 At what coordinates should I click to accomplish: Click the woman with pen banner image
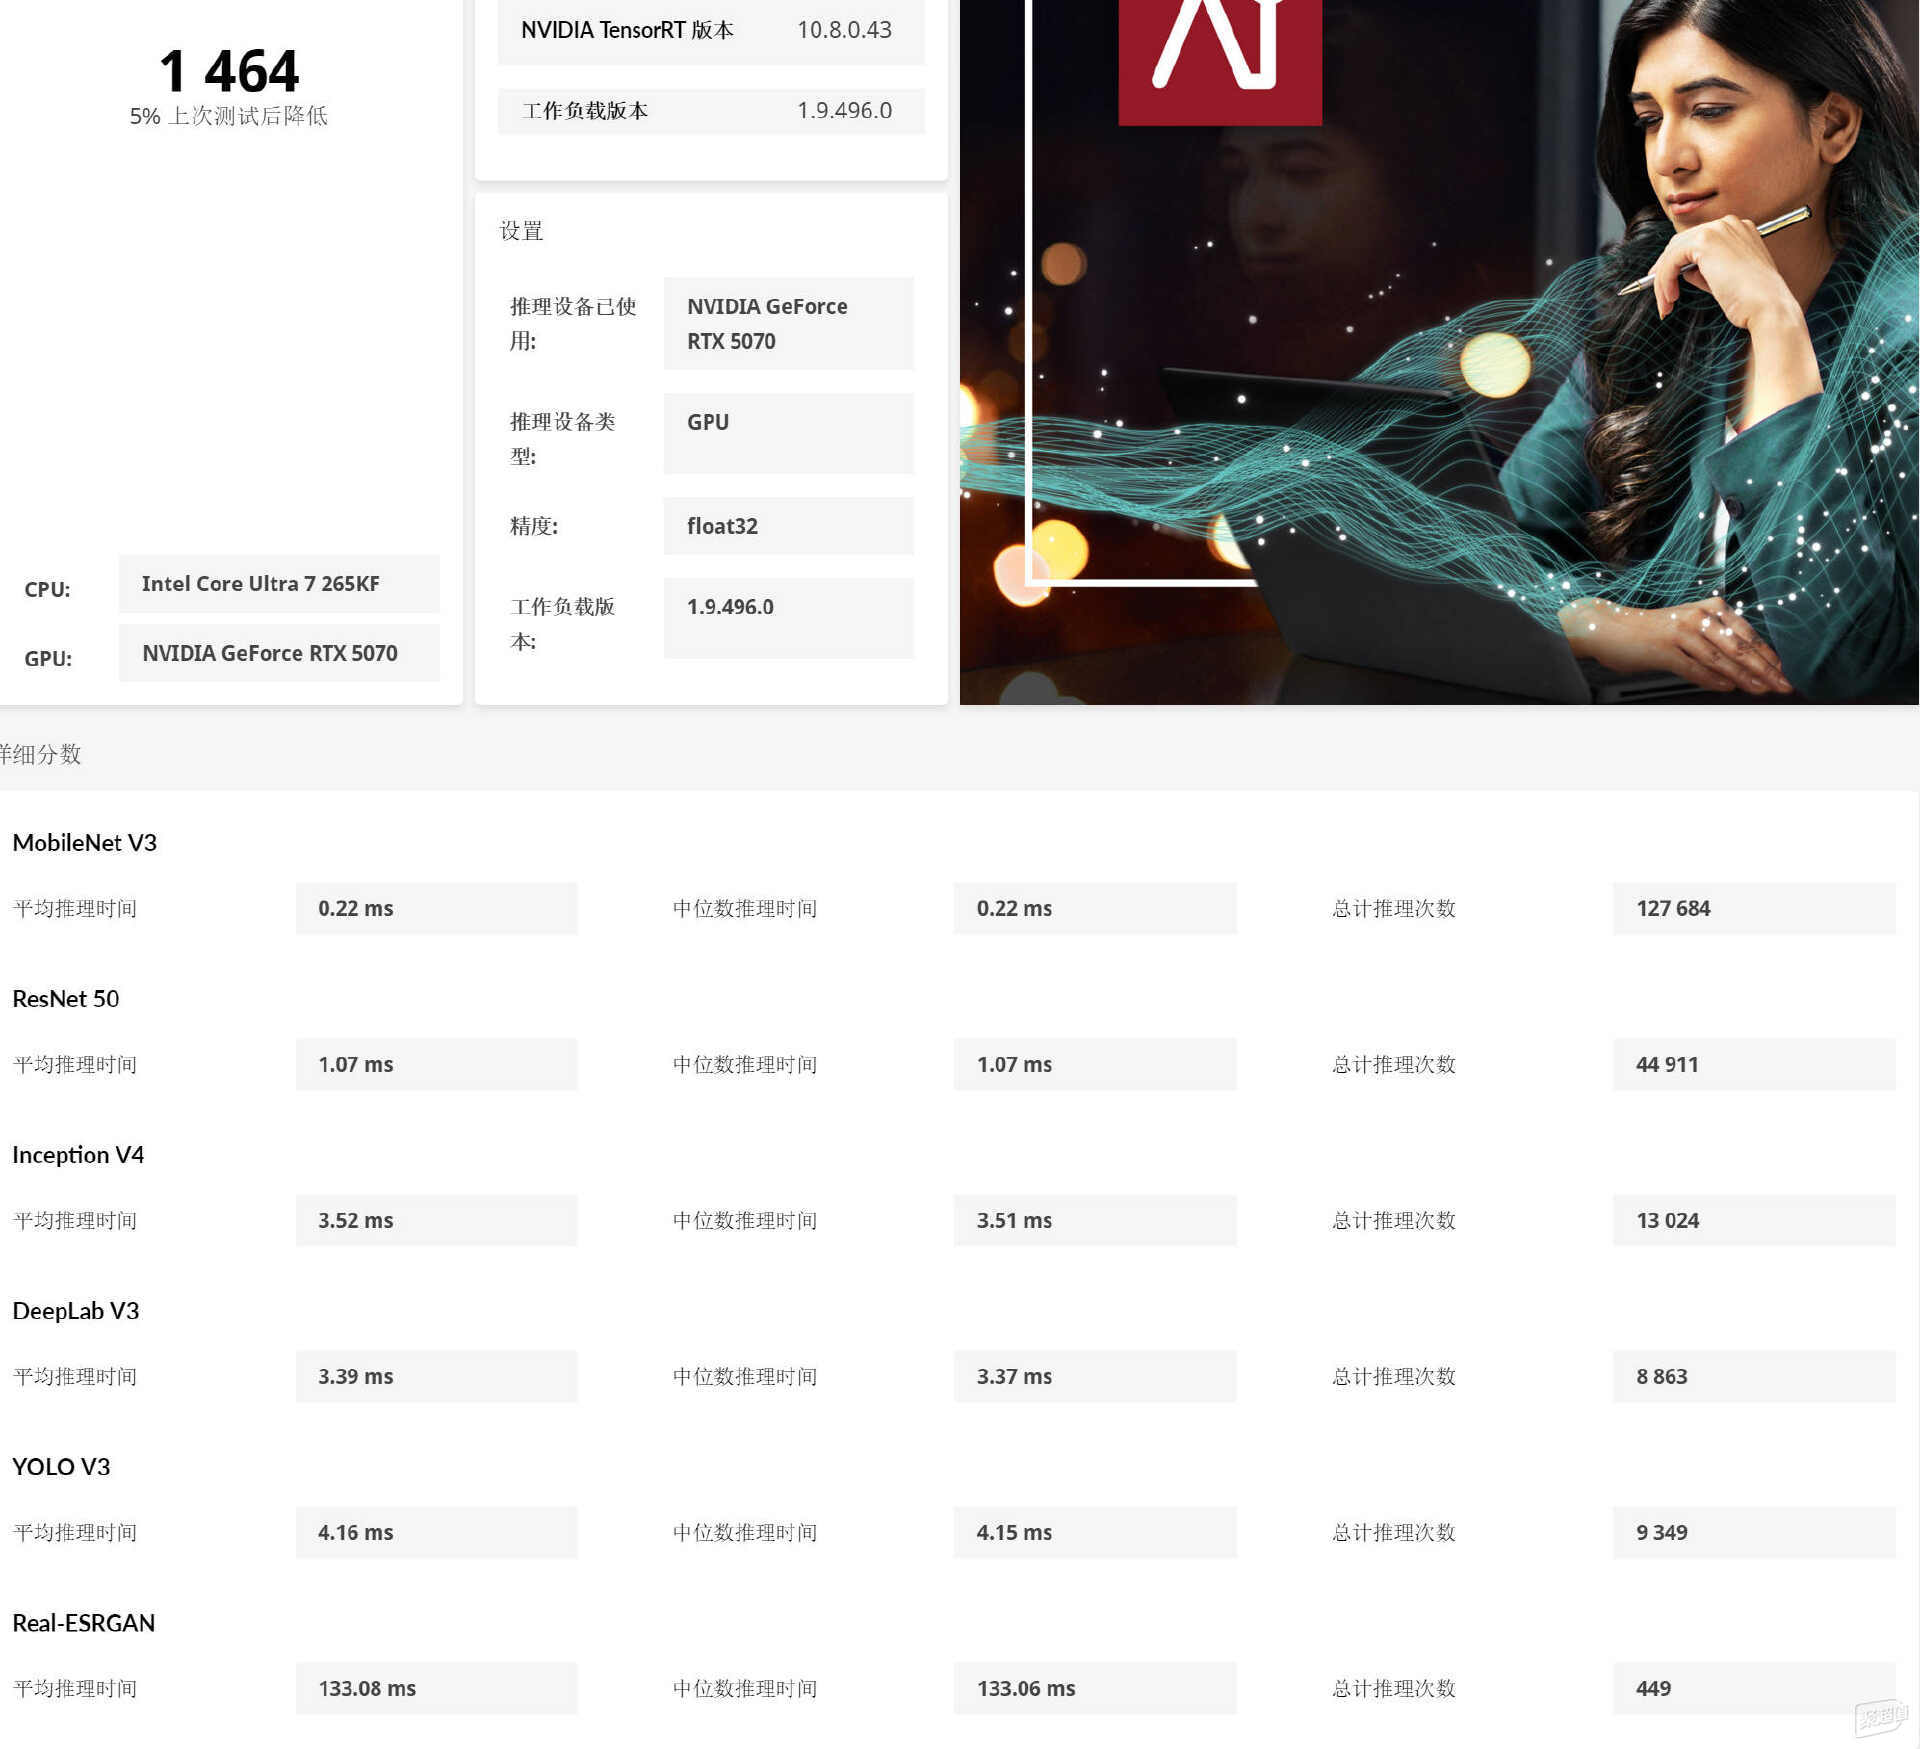1439,352
